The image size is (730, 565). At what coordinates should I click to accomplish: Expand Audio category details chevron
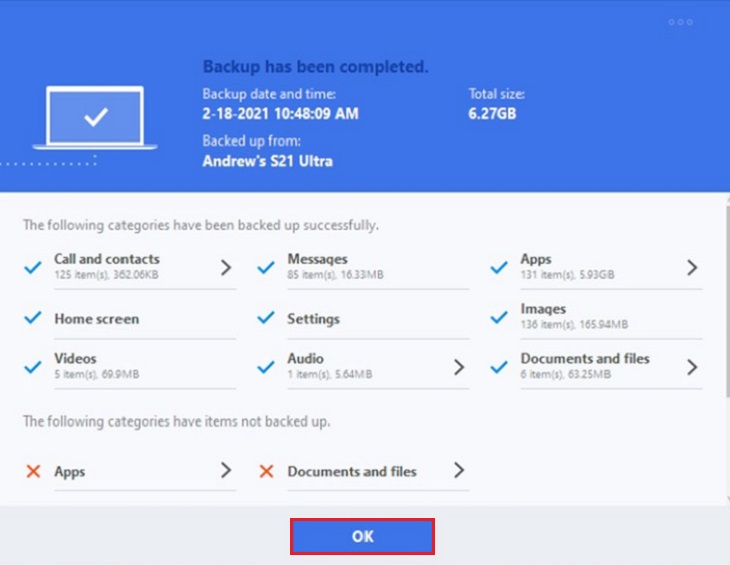point(459,367)
